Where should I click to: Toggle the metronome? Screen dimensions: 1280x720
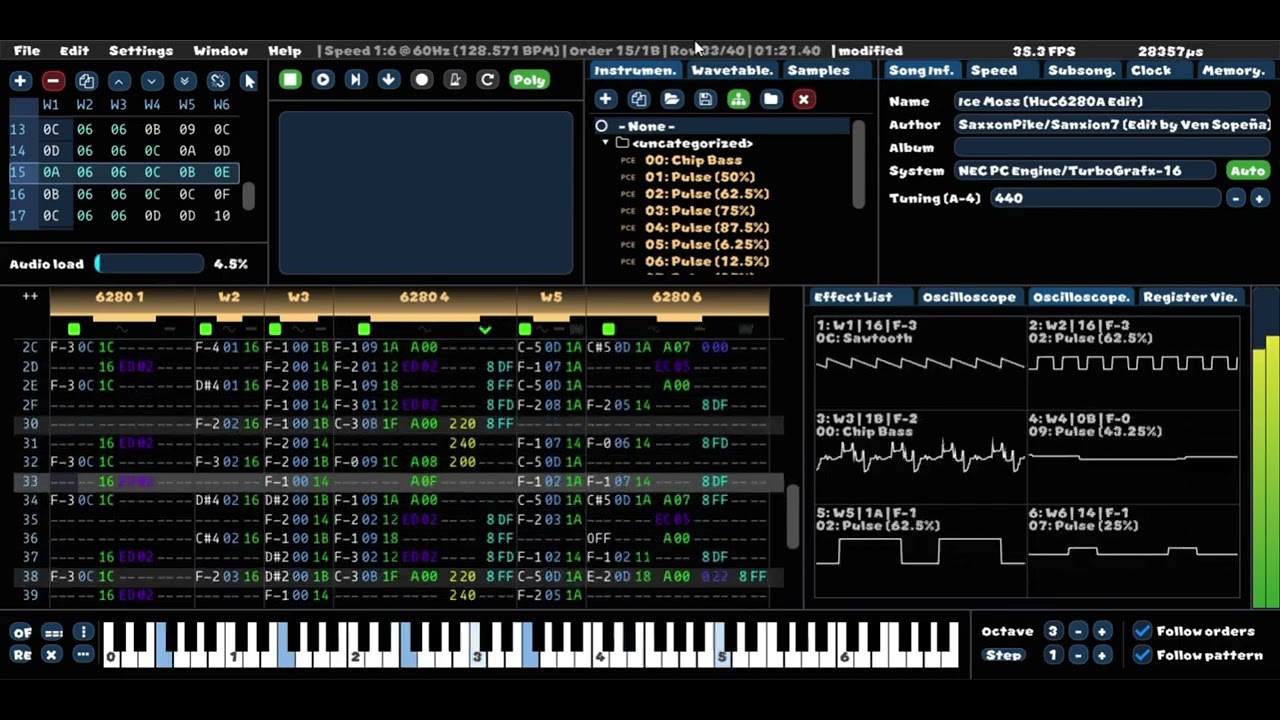[455, 79]
